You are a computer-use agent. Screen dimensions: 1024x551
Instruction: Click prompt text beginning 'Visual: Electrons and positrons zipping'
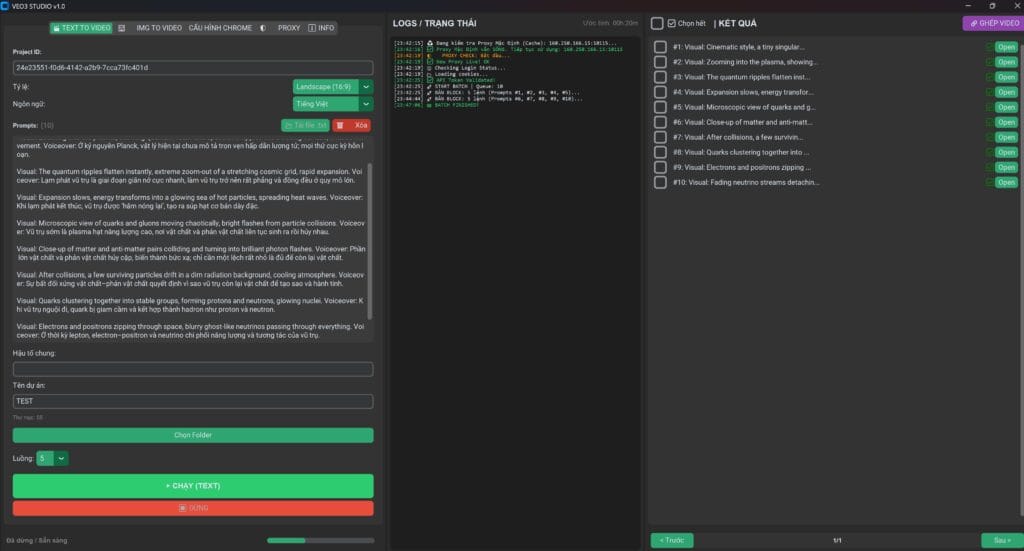190,331
